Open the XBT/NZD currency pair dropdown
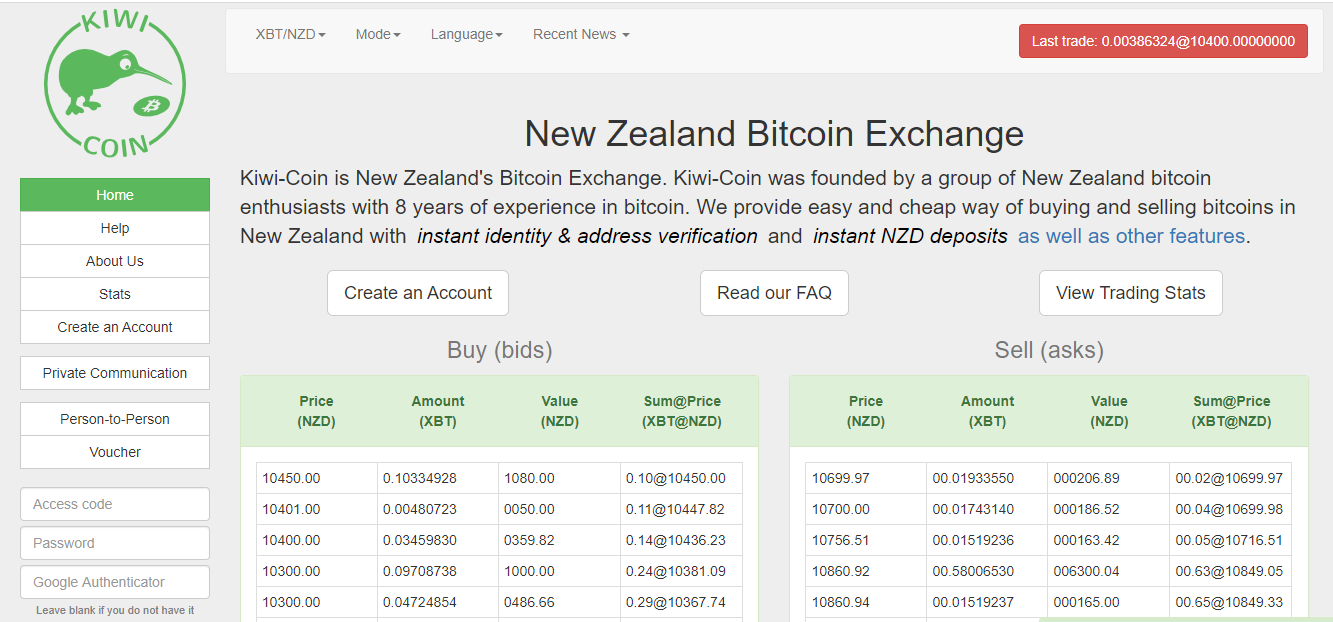This screenshot has height=622, width=1333. pos(291,34)
